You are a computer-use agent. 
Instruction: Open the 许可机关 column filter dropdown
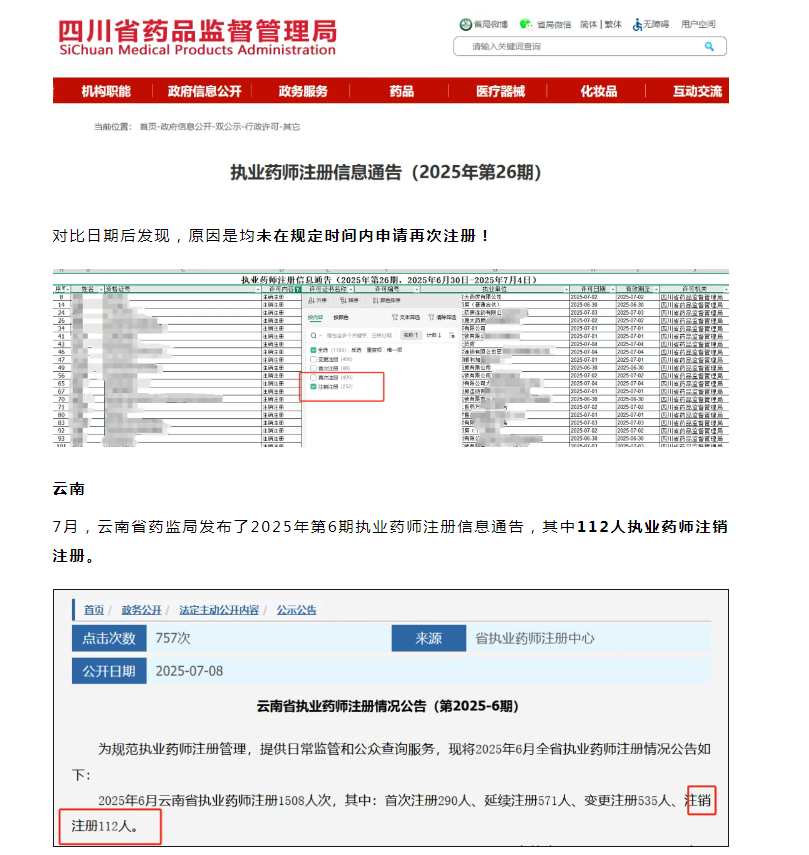click(x=726, y=289)
